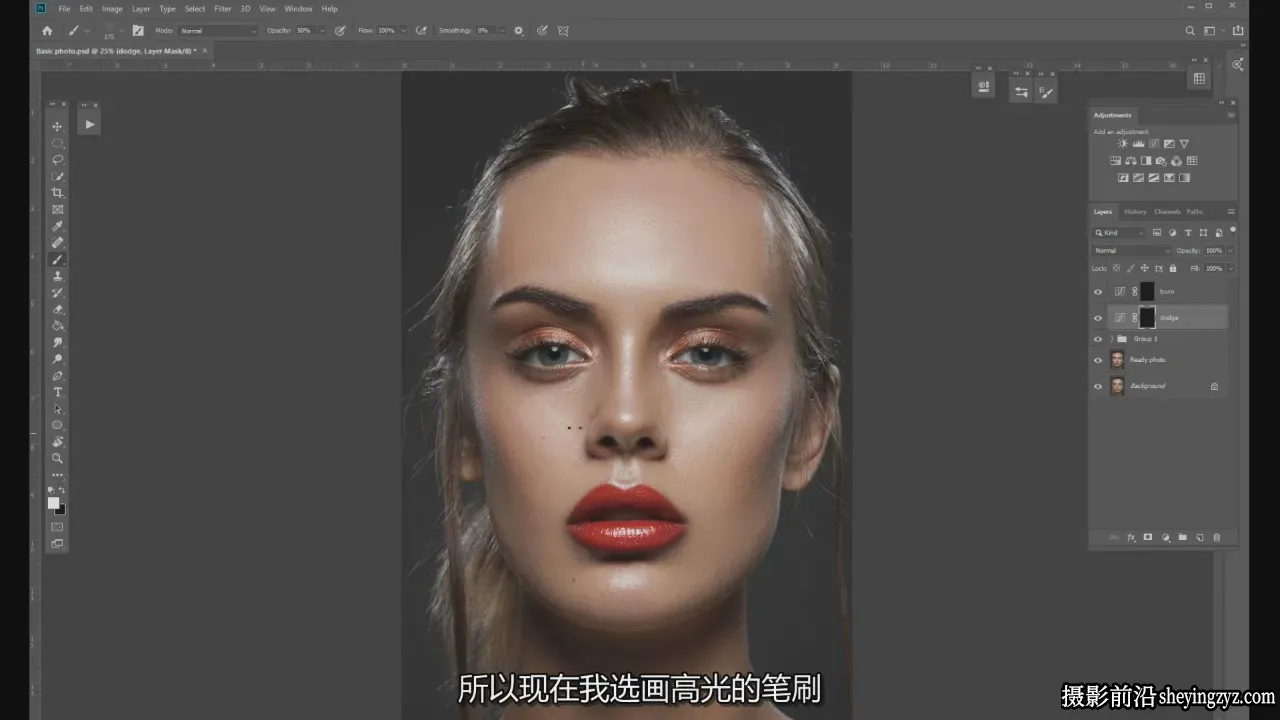Image resolution: width=1280 pixels, height=720 pixels.
Task: Select the Lasso tool
Action: tap(57, 159)
